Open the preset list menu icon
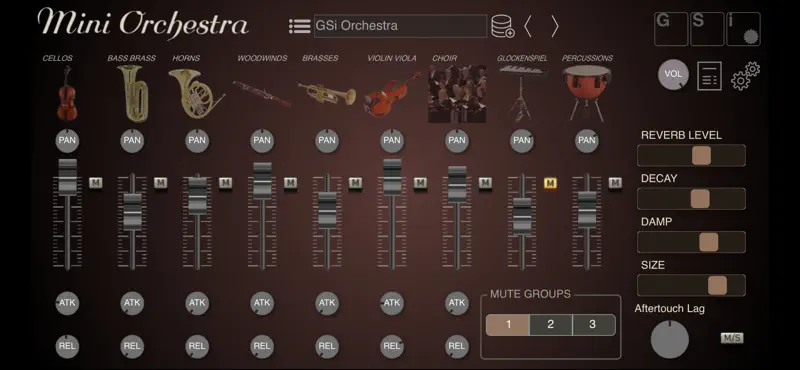The image size is (800, 370). [x=299, y=27]
